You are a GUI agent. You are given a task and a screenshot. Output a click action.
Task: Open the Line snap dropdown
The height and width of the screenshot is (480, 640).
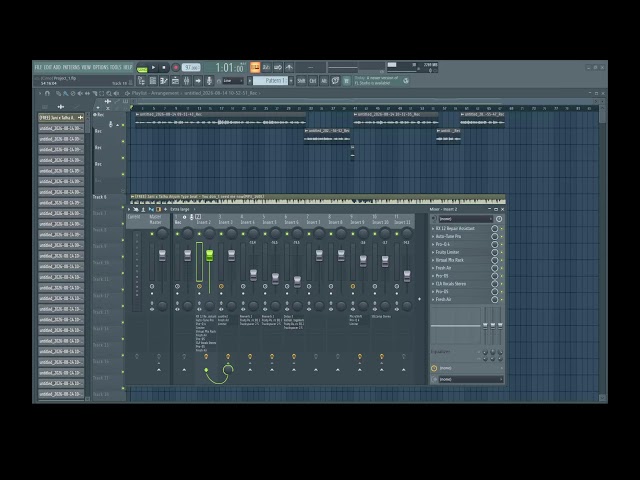(x=233, y=81)
